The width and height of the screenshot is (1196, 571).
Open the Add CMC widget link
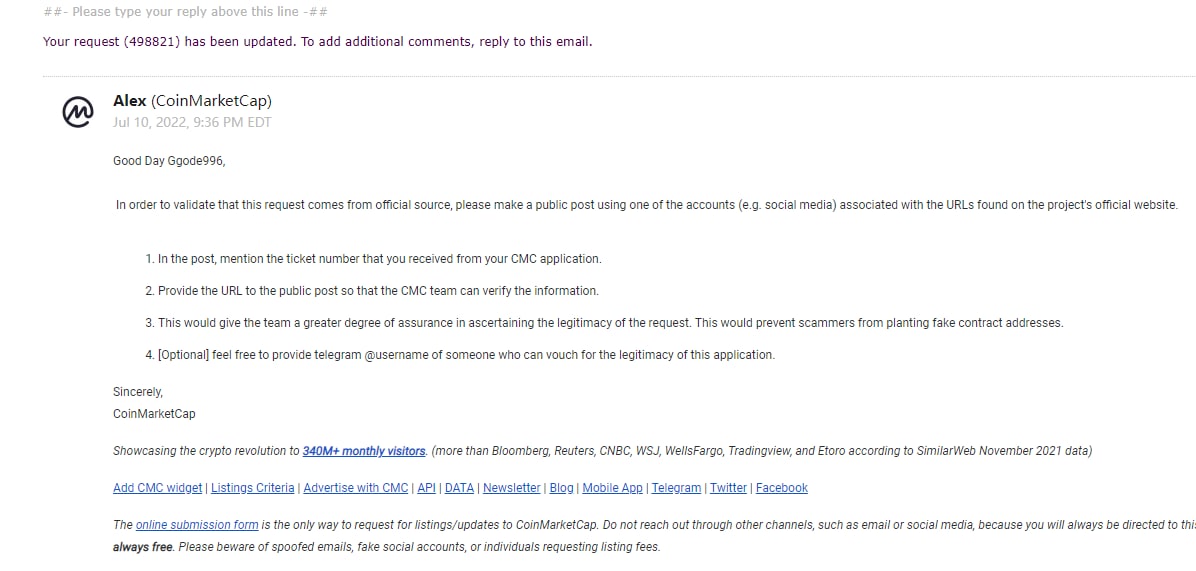click(x=158, y=488)
